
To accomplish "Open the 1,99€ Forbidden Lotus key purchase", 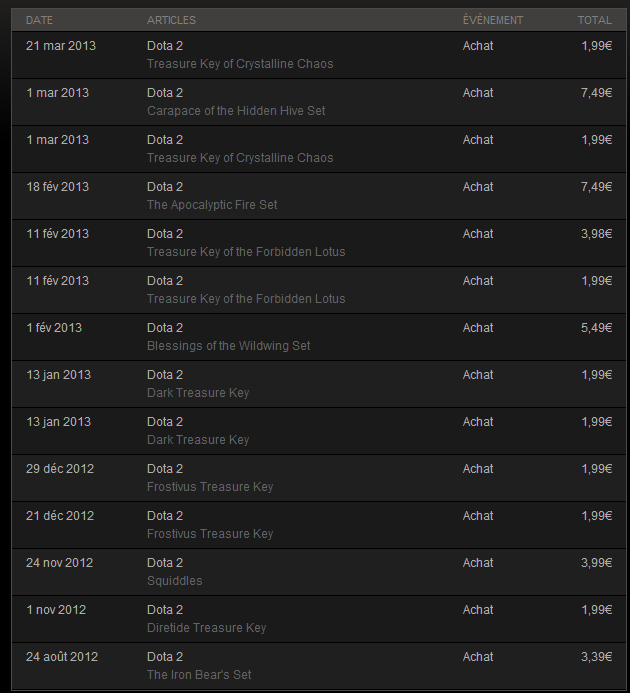I will 318,290.
